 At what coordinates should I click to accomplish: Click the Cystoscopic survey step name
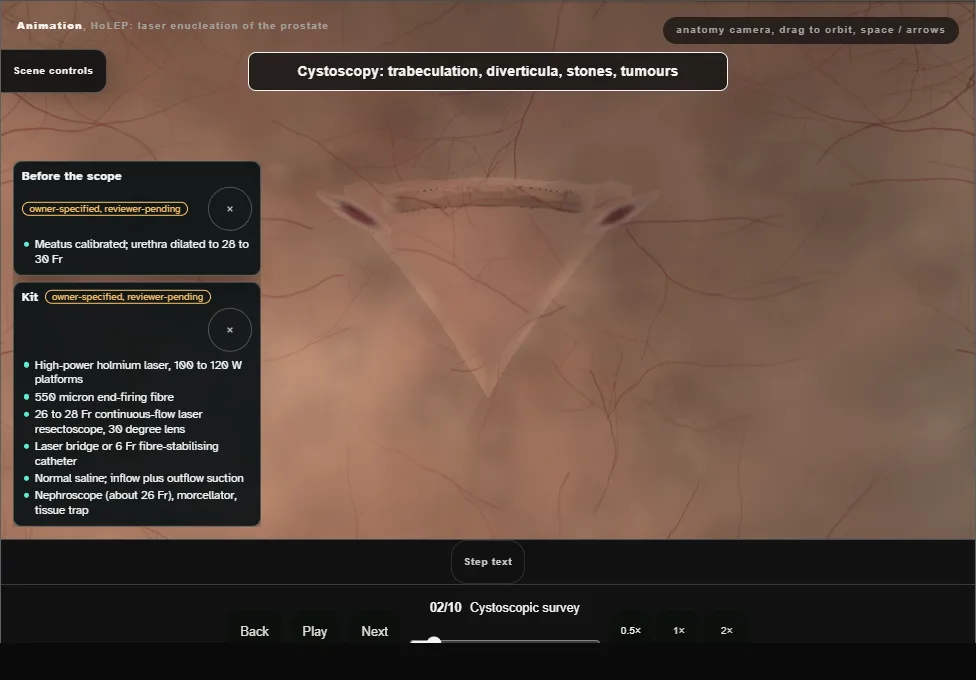[x=525, y=607]
